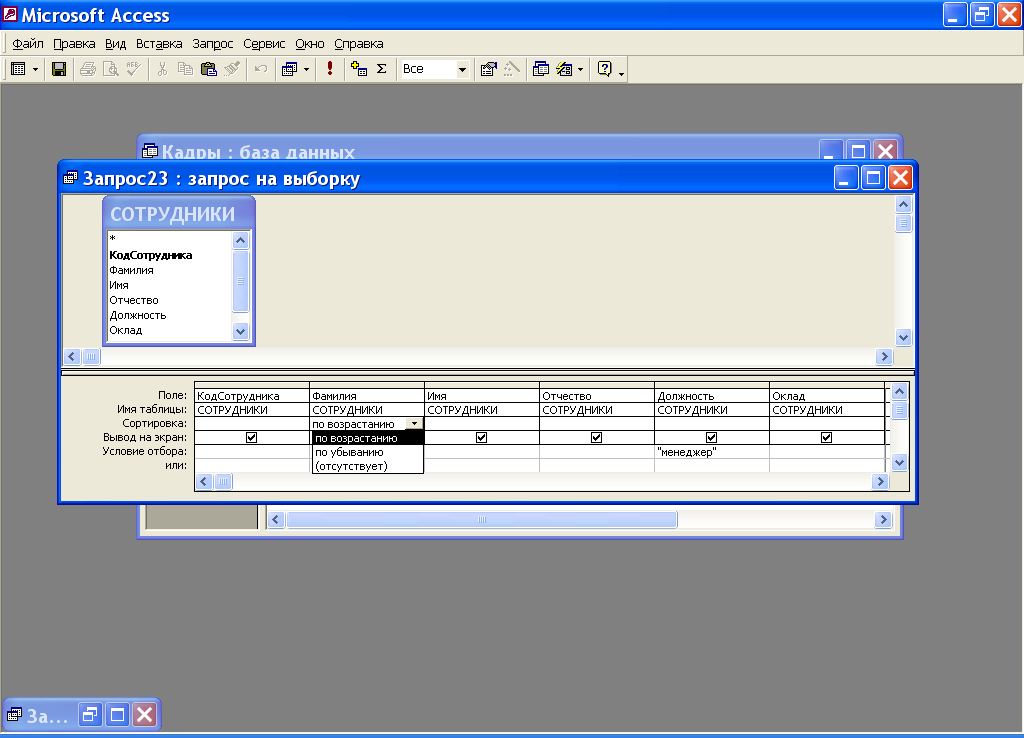The image size is (1024, 738).
Task: Open the View button dropdown arrow
Action: [35, 69]
